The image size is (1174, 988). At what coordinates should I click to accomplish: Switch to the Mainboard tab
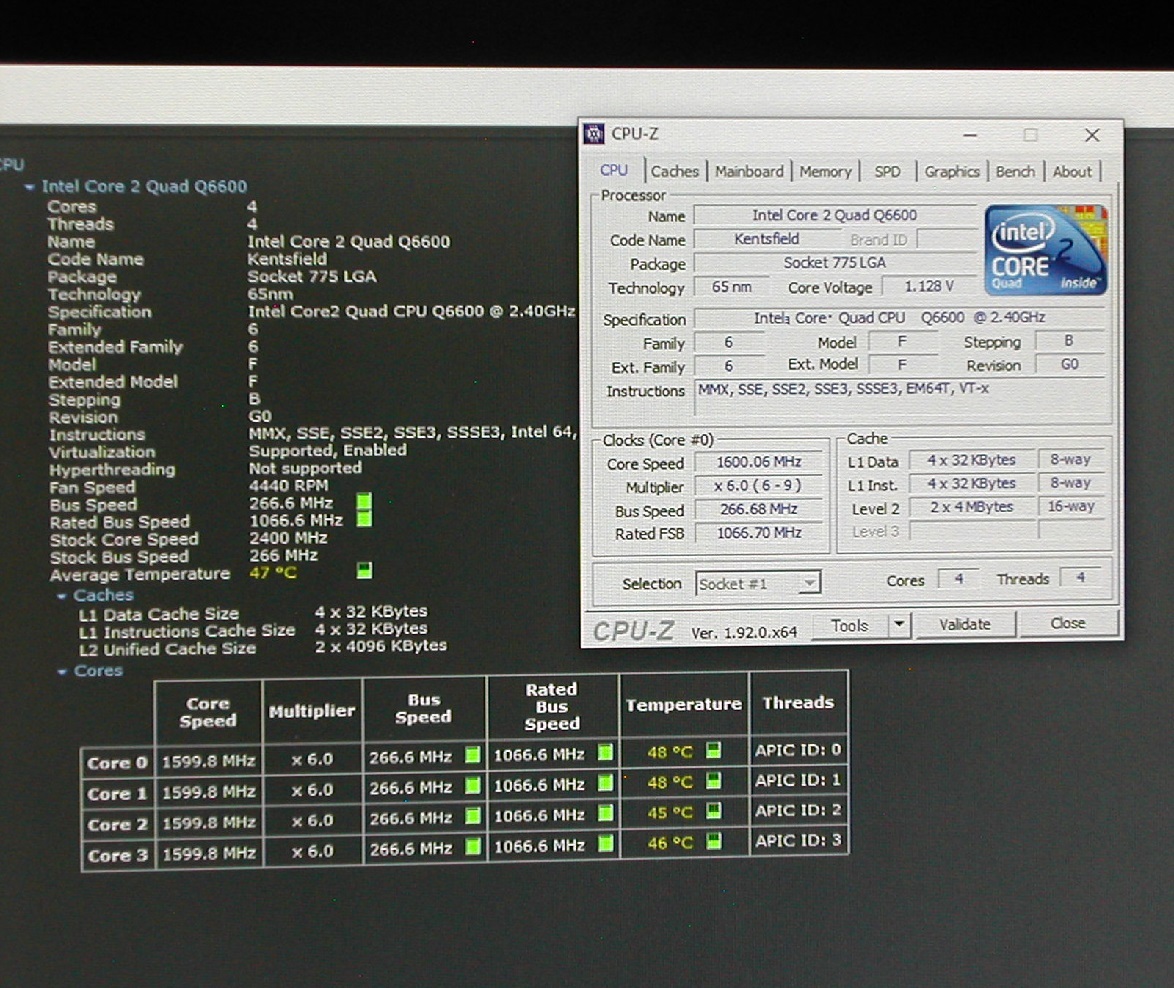pos(748,171)
